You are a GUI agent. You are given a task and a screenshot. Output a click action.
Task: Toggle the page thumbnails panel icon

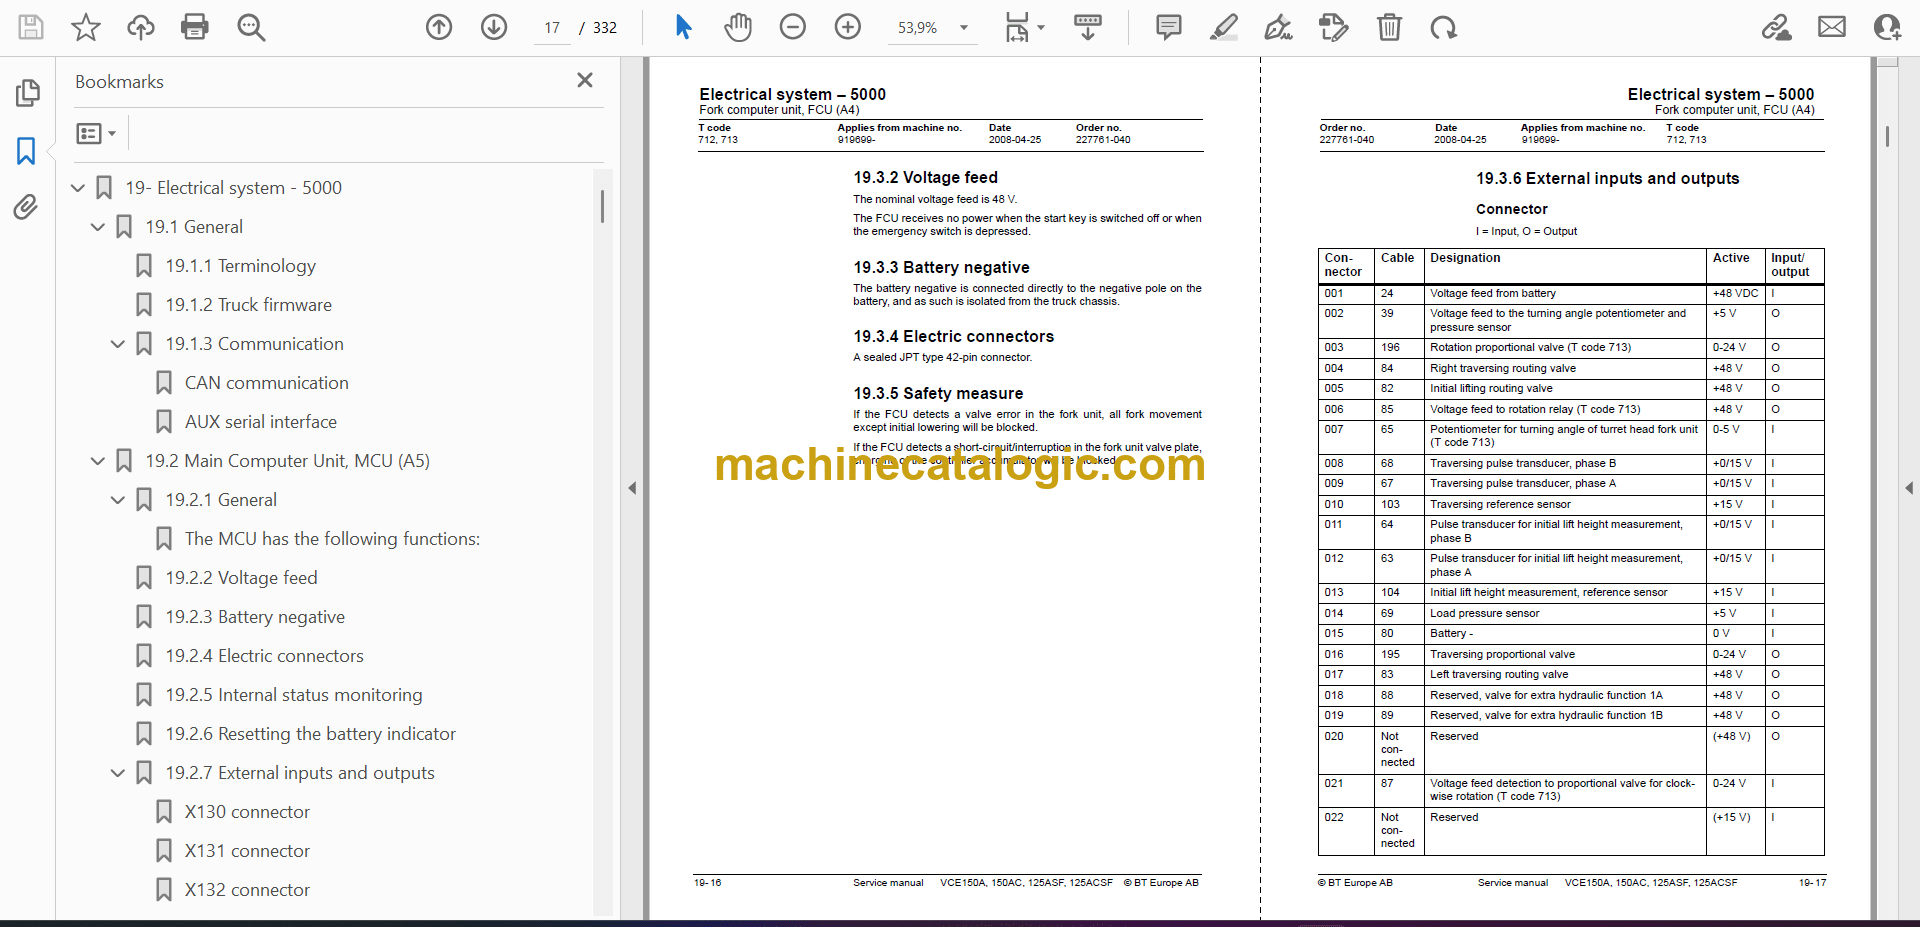tap(27, 93)
